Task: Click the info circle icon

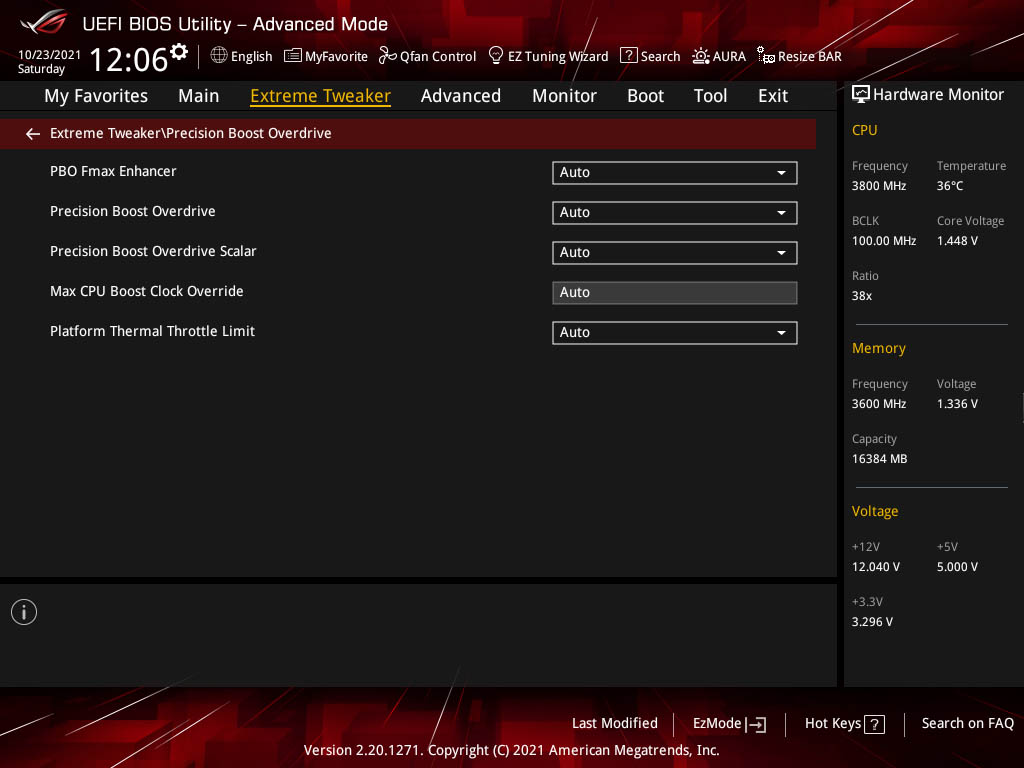Action: (24, 612)
